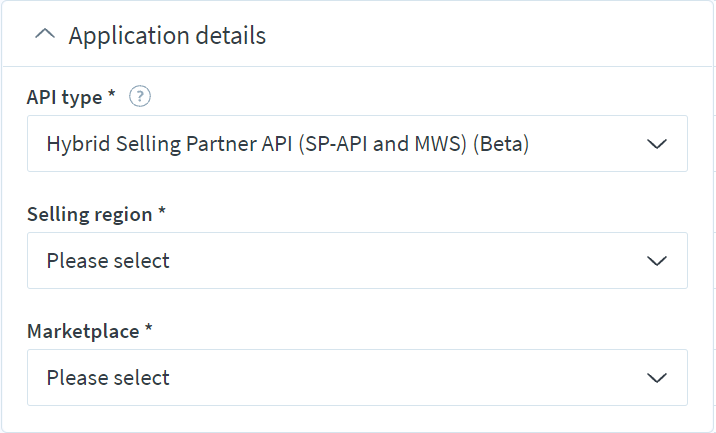Click the API type field label
Screen dimensions: 716x433
pos(64,97)
